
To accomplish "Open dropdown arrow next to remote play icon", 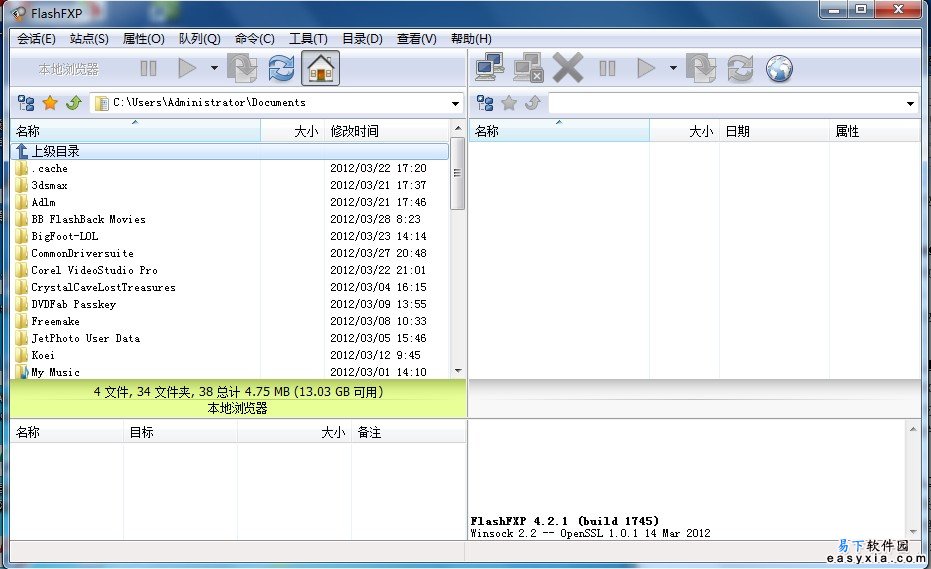I will coord(673,68).
